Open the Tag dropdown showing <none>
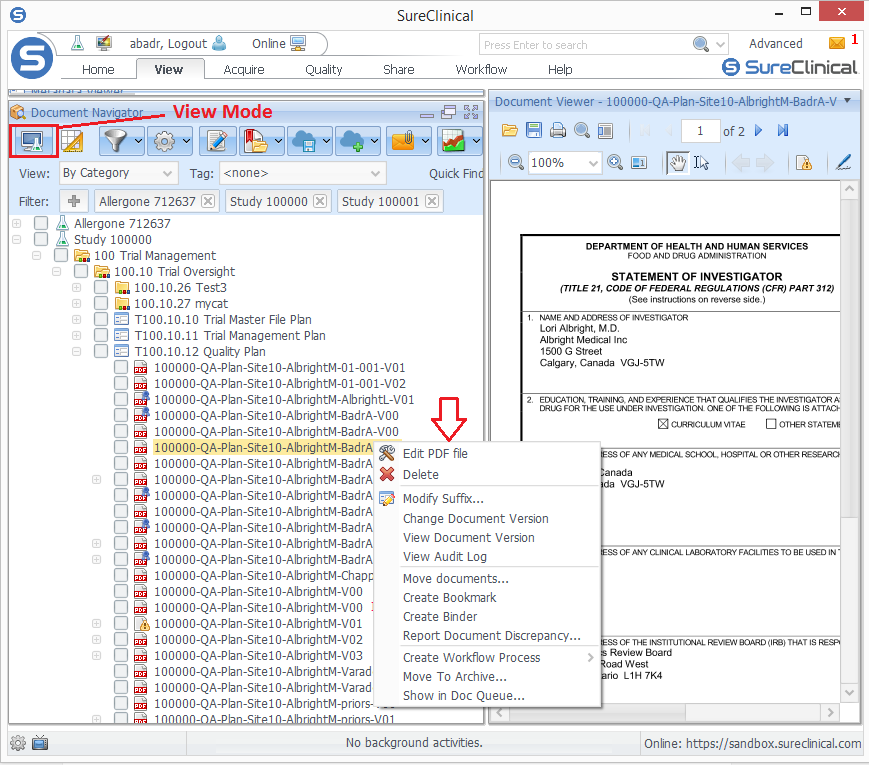Screen dimensions: 869x765 tap(303, 173)
